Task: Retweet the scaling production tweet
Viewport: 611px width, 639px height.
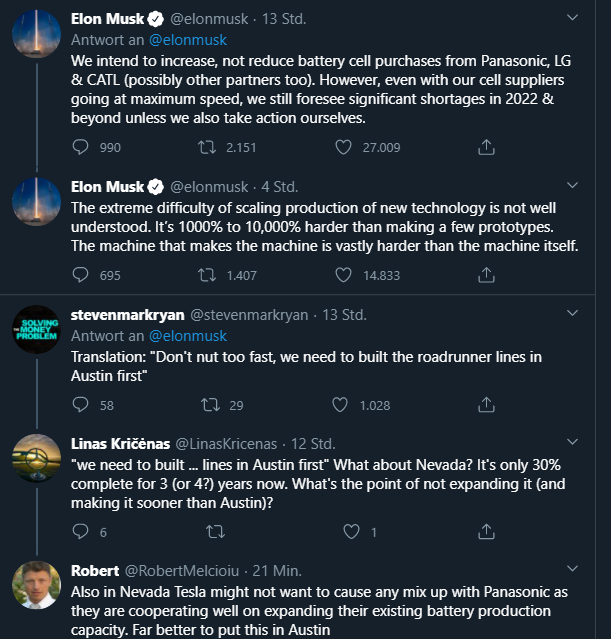Action: (x=210, y=274)
